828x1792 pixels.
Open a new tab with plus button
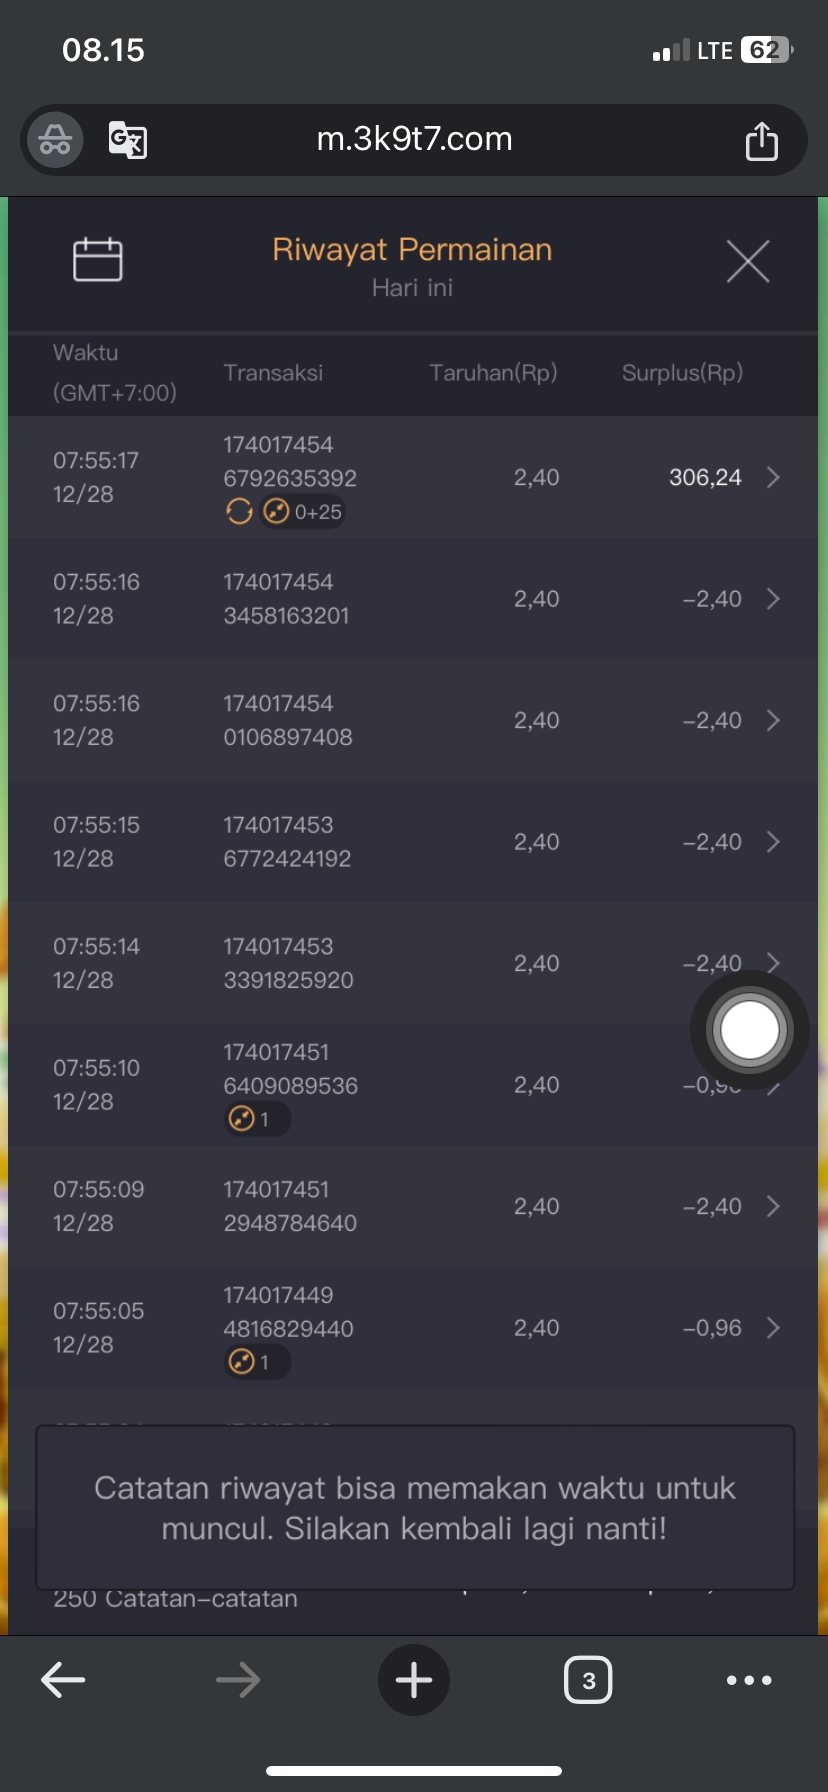tap(414, 1680)
